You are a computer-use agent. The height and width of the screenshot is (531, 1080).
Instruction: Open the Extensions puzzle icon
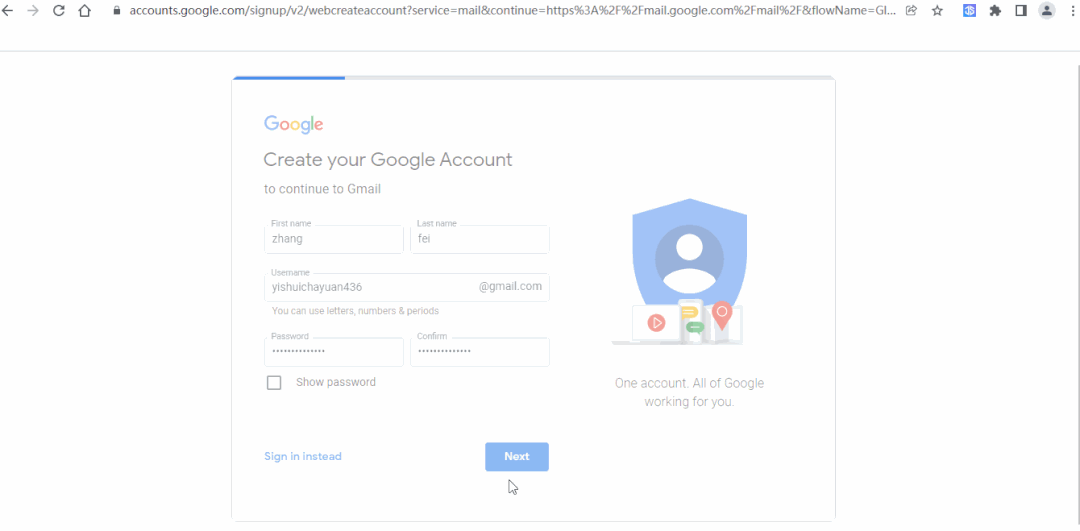tap(995, 11)
